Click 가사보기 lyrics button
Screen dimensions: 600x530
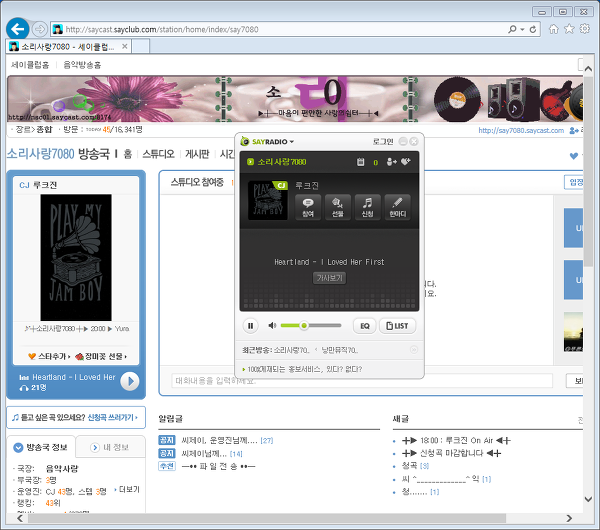click(x=329, y=278)
